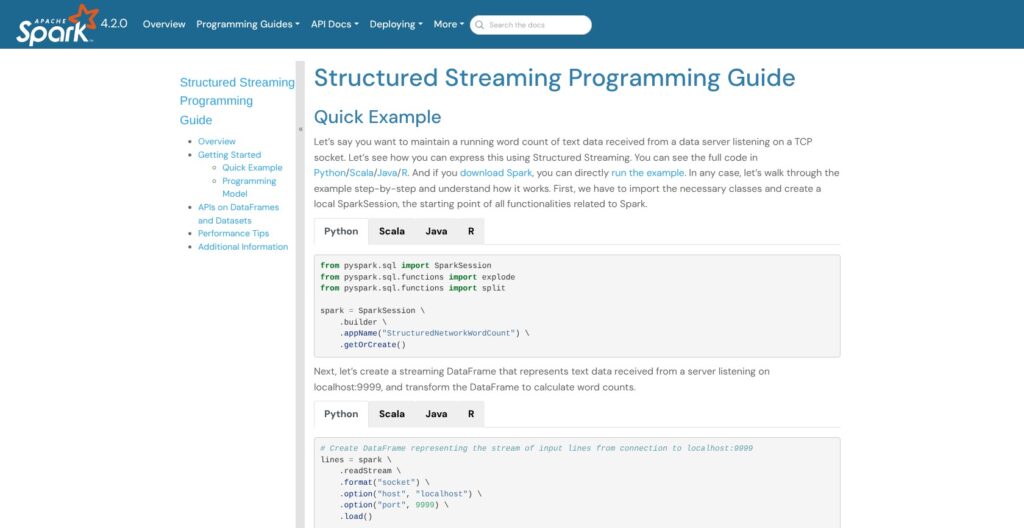
Task: Open the More dropdown menu
Action: 449,24
